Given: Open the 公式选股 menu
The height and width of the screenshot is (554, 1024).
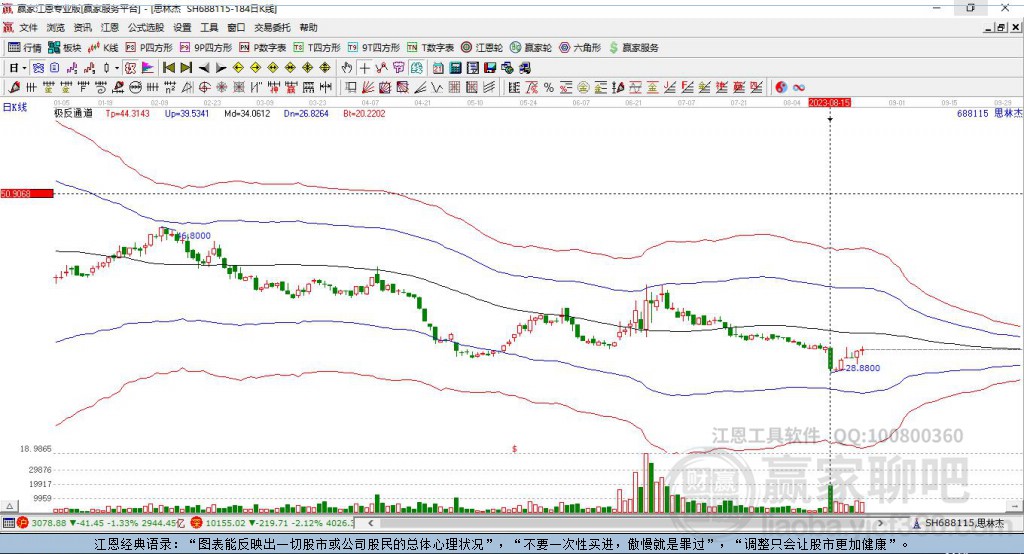Looking at the screenshot, I should coord(146,27).
